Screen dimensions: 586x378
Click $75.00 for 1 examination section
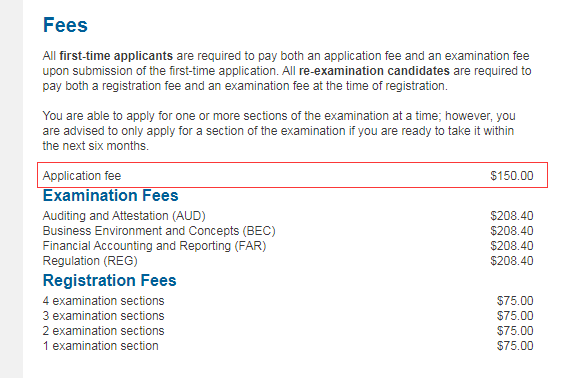click(x=515, y=345)
